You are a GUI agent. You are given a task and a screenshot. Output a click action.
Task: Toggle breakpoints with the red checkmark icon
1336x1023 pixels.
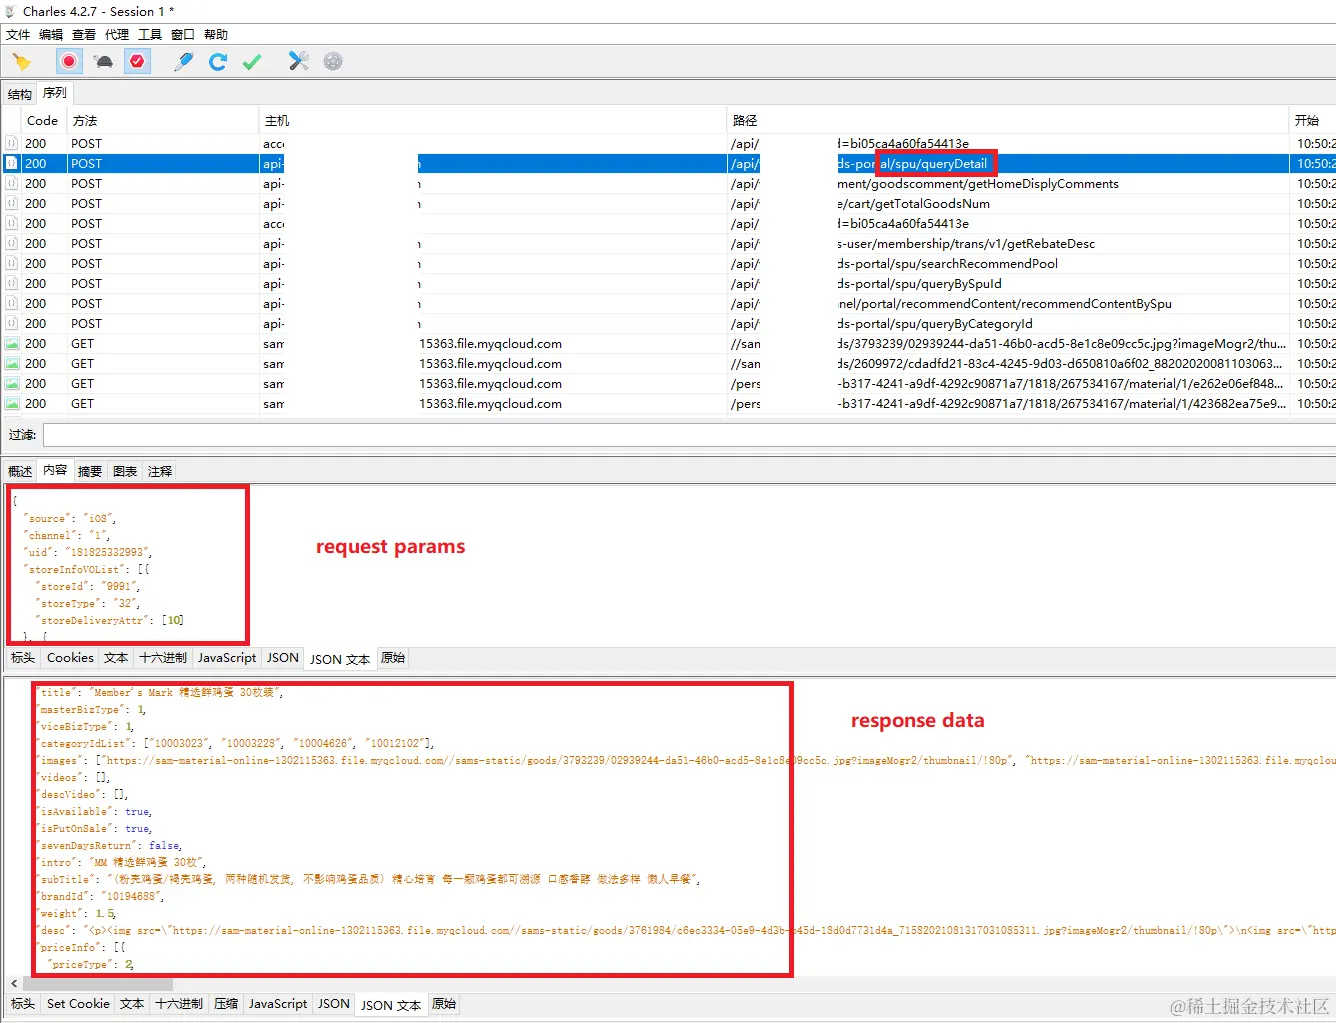[x=137, y=62]
